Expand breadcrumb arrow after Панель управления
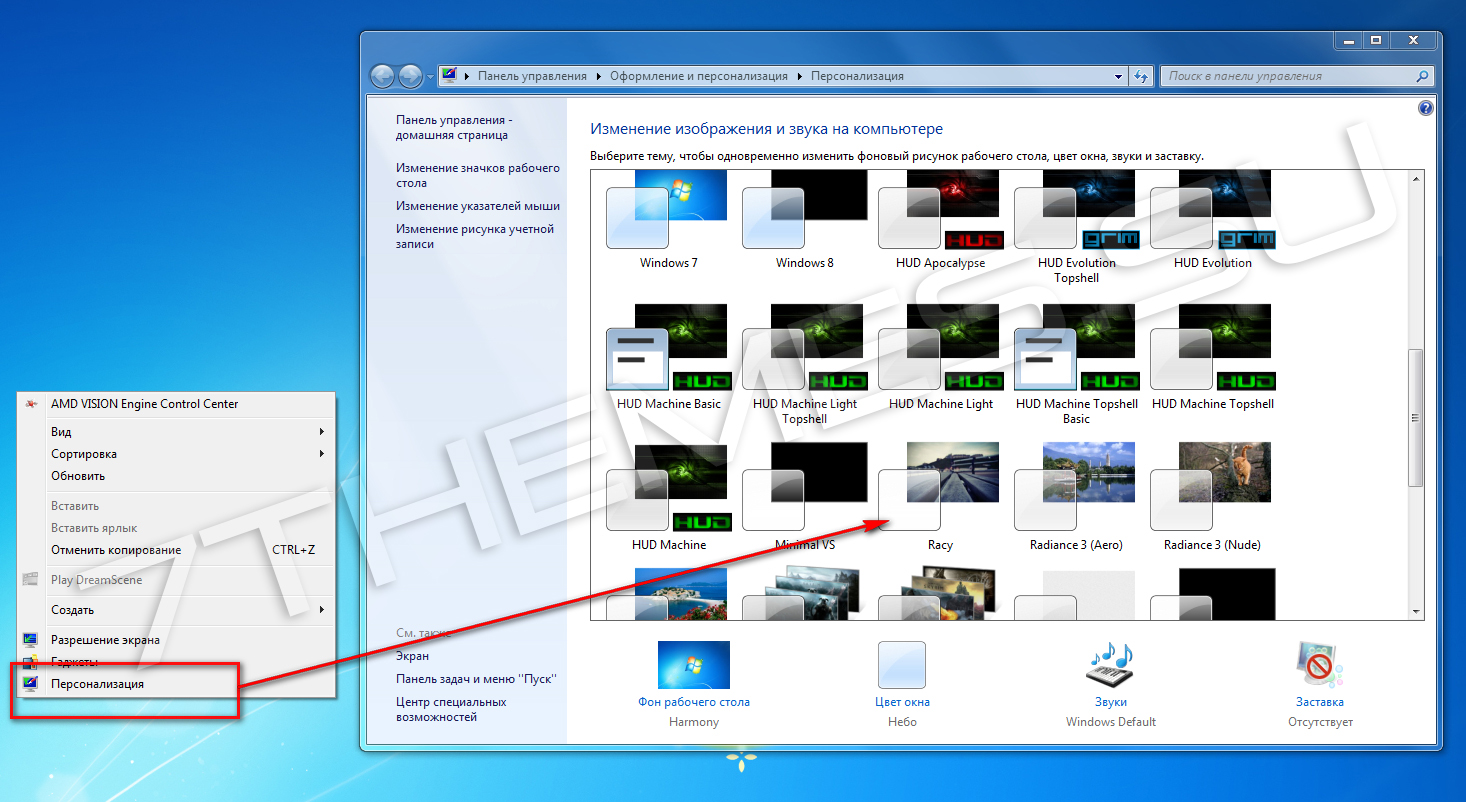Image resolution: width=1466 pixels, height=802 pixels. [599, 76]
